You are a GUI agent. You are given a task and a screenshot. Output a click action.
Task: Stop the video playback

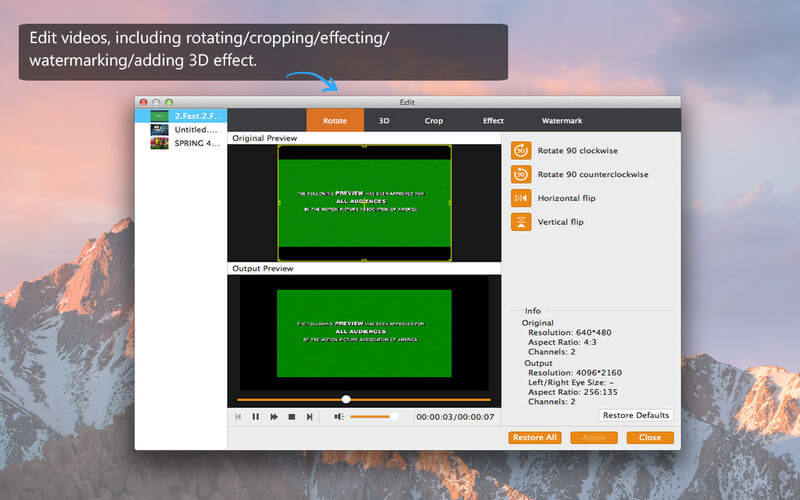pos(292,417)
